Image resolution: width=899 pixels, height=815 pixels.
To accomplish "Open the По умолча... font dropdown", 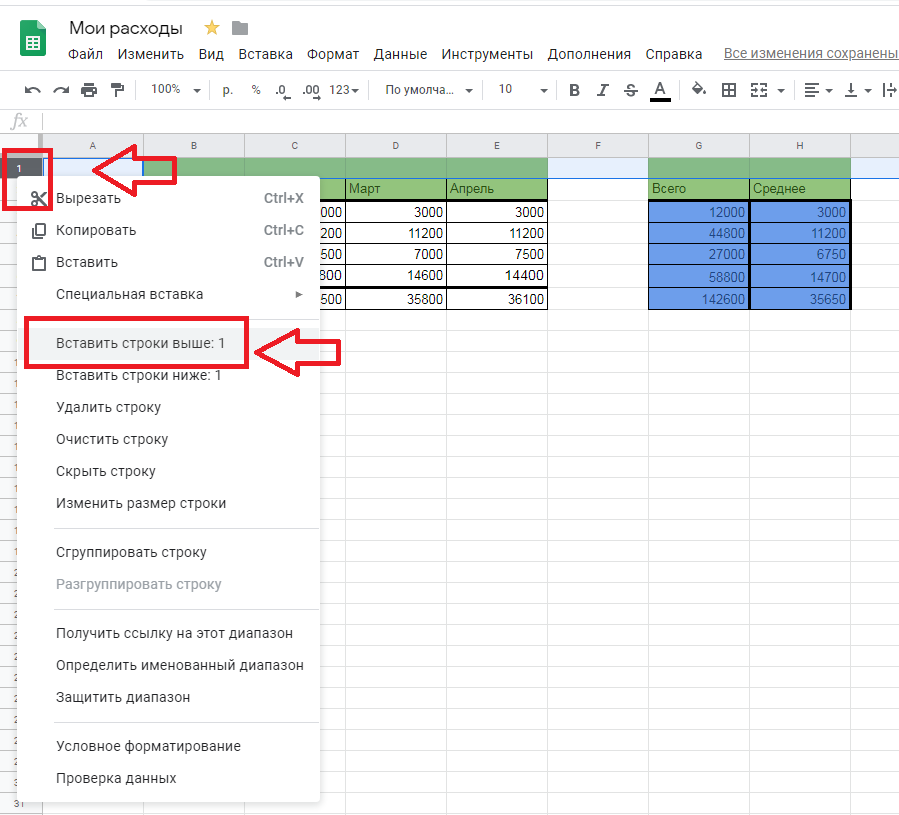I will pos(429,90).
